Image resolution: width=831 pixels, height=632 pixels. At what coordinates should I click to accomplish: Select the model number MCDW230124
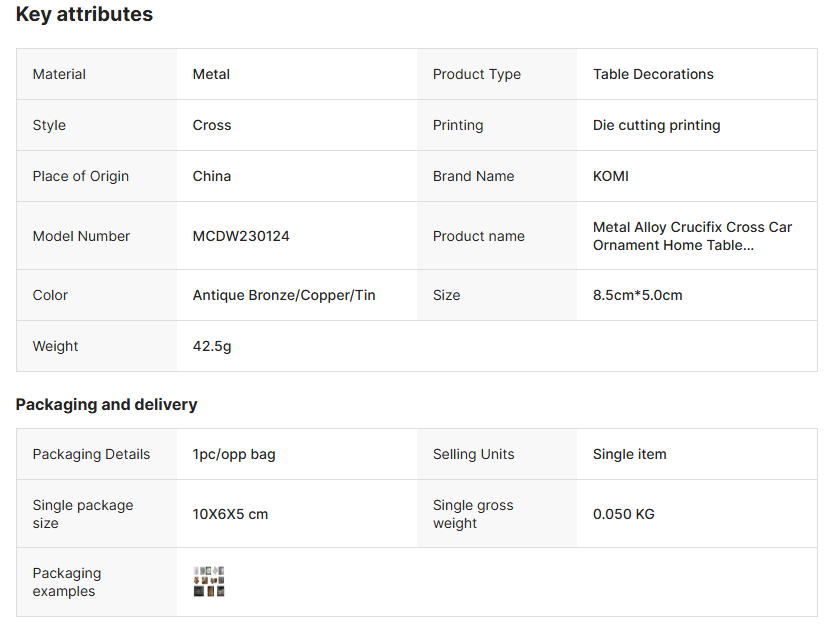(241, 236)
